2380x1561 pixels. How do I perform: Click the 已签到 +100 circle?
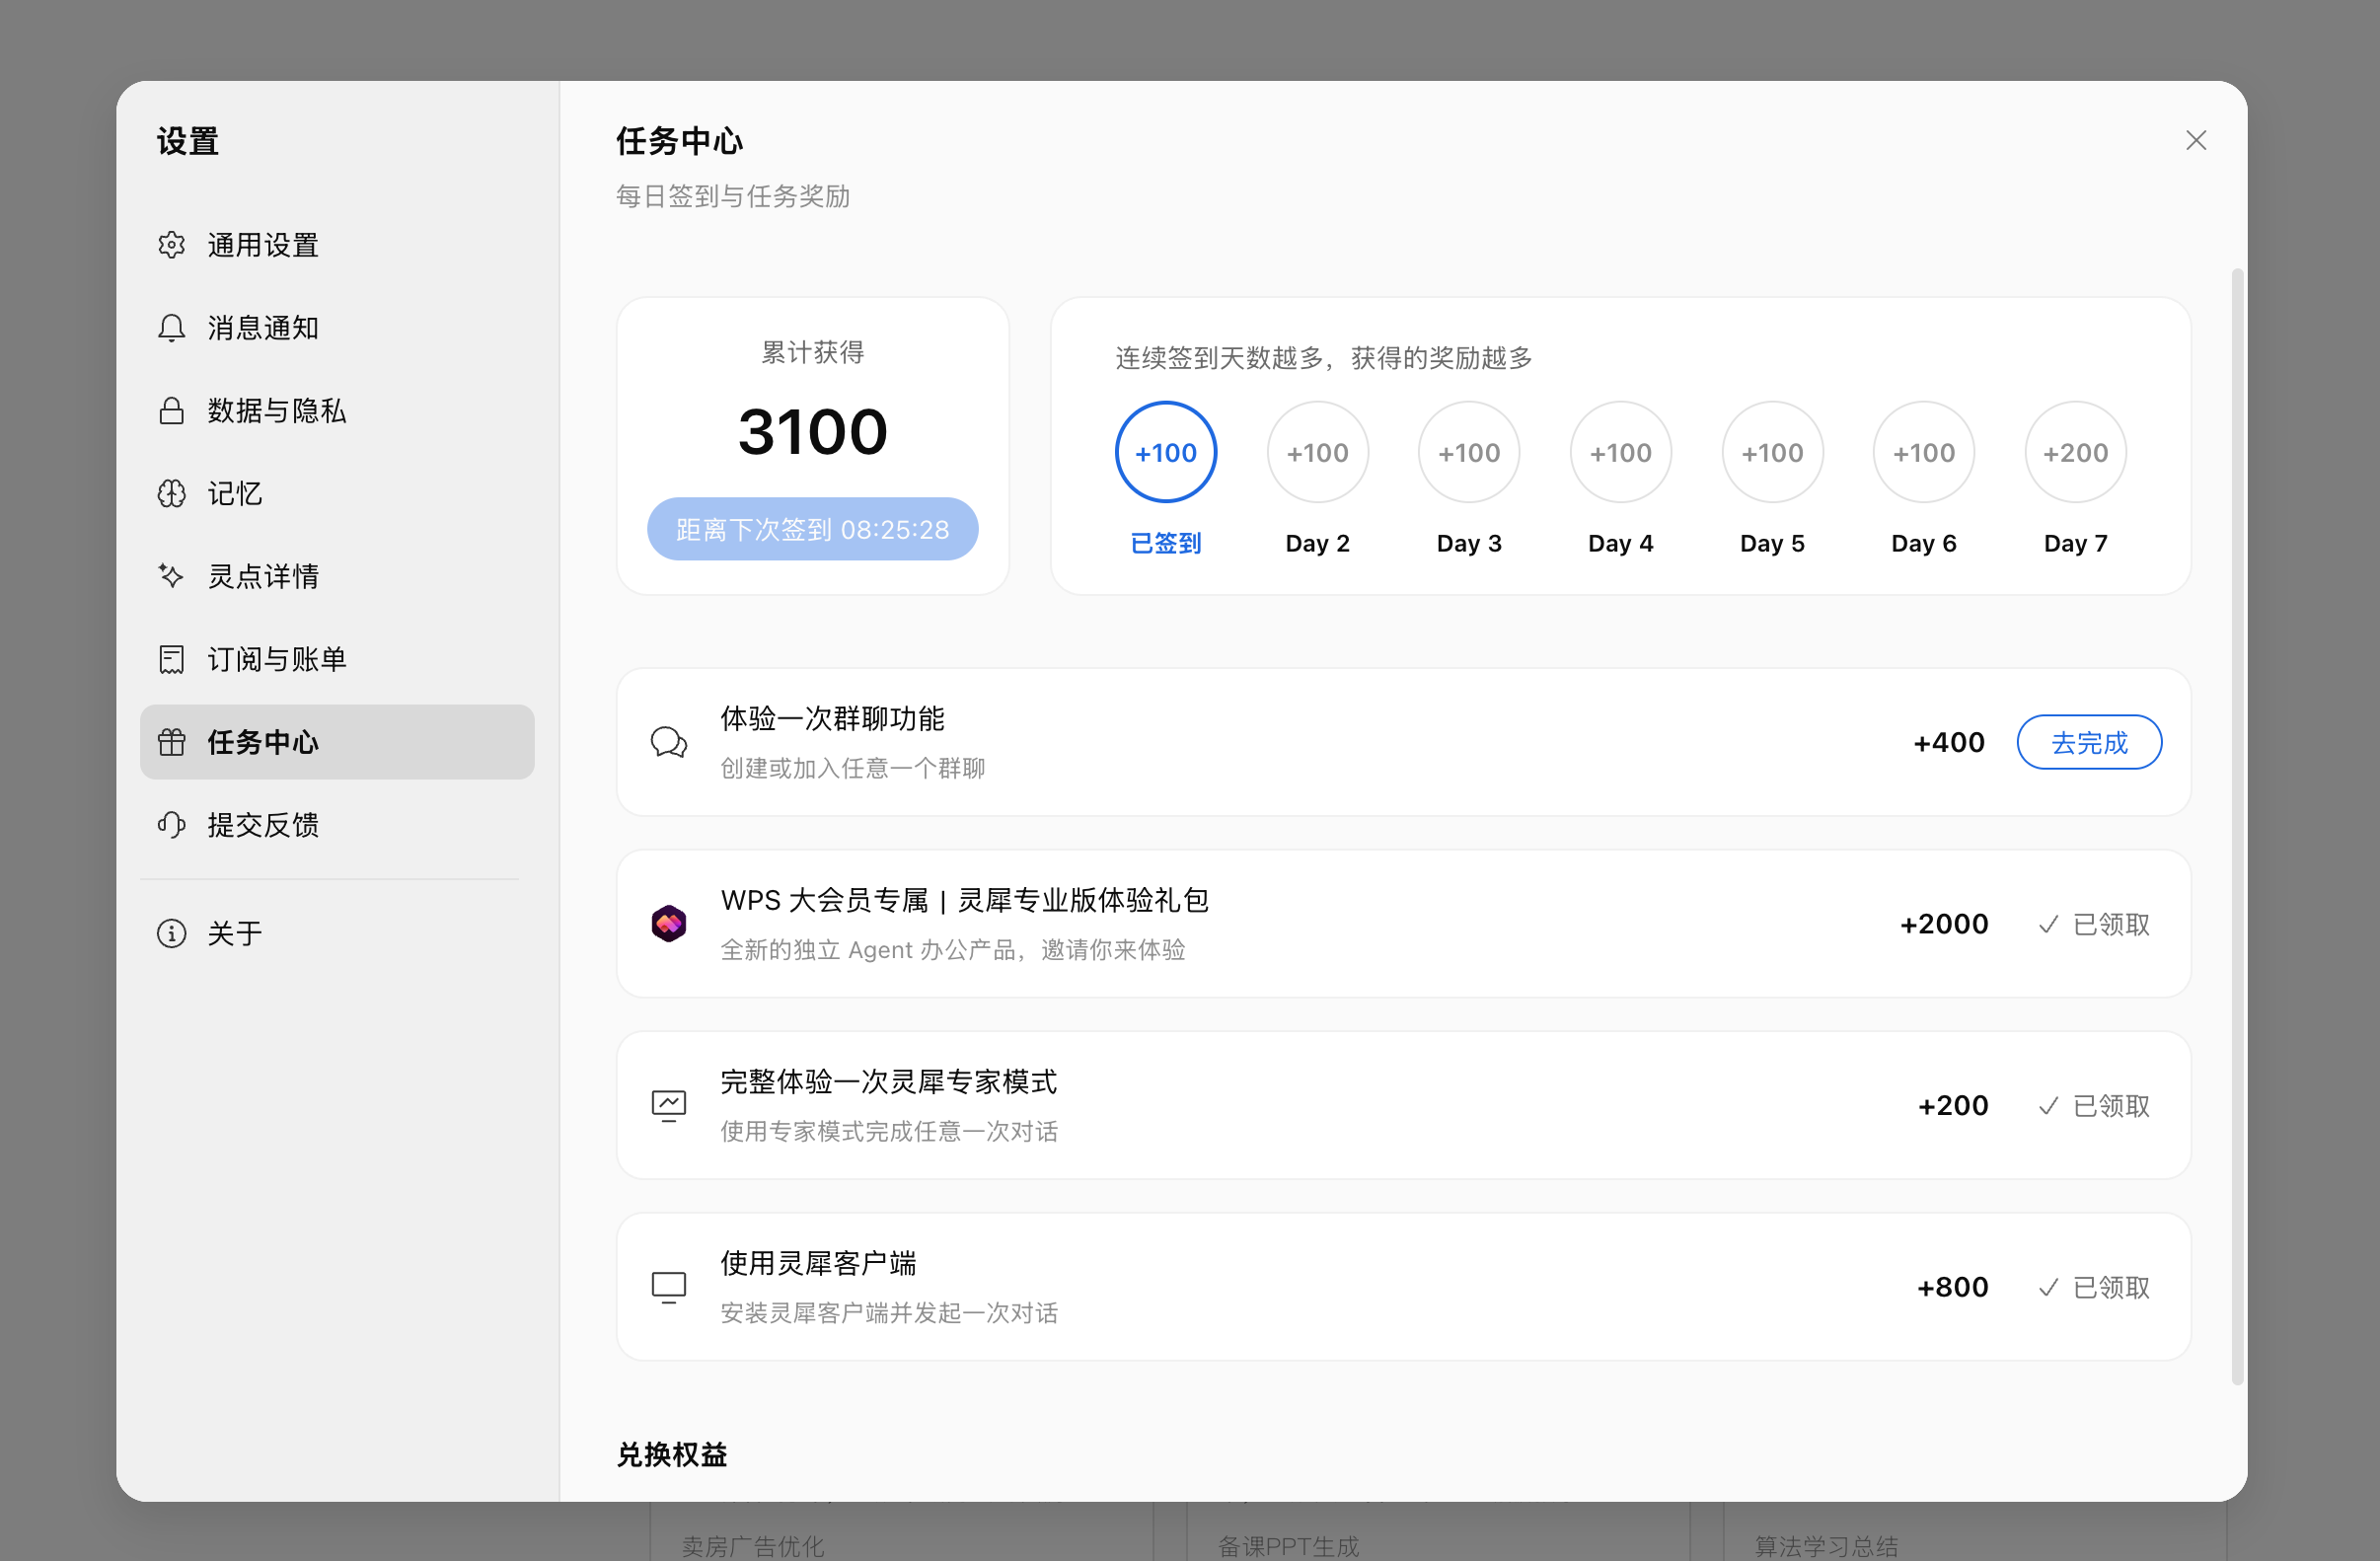pos(1165,453)
